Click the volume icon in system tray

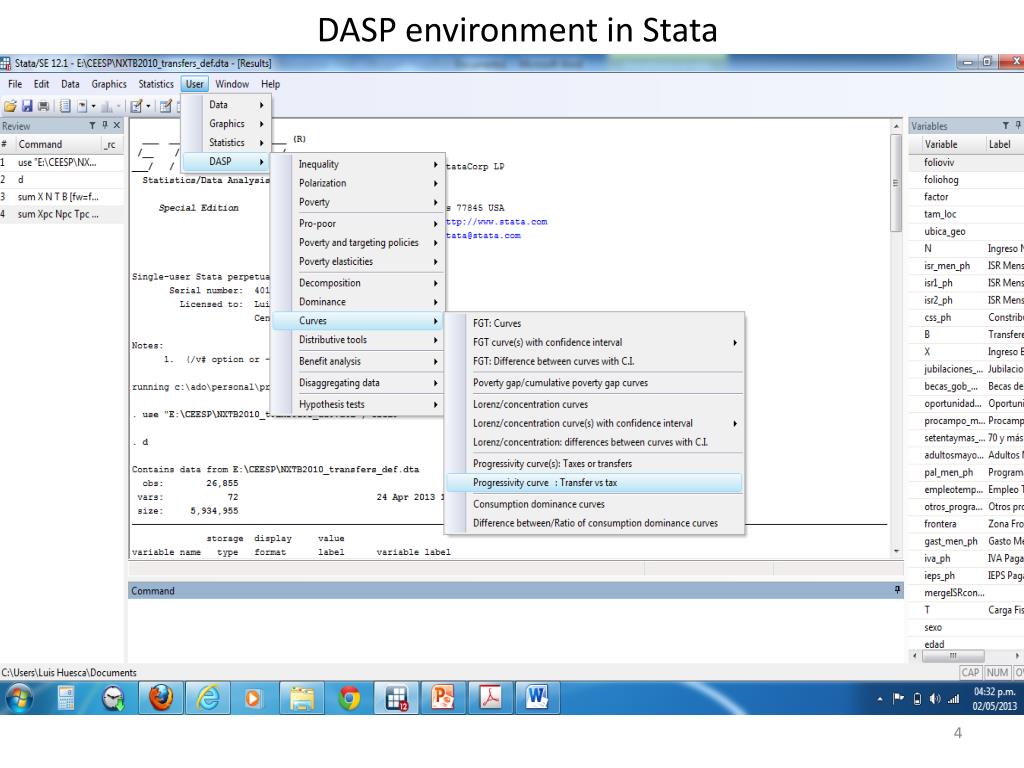click(x=935, y=699)
